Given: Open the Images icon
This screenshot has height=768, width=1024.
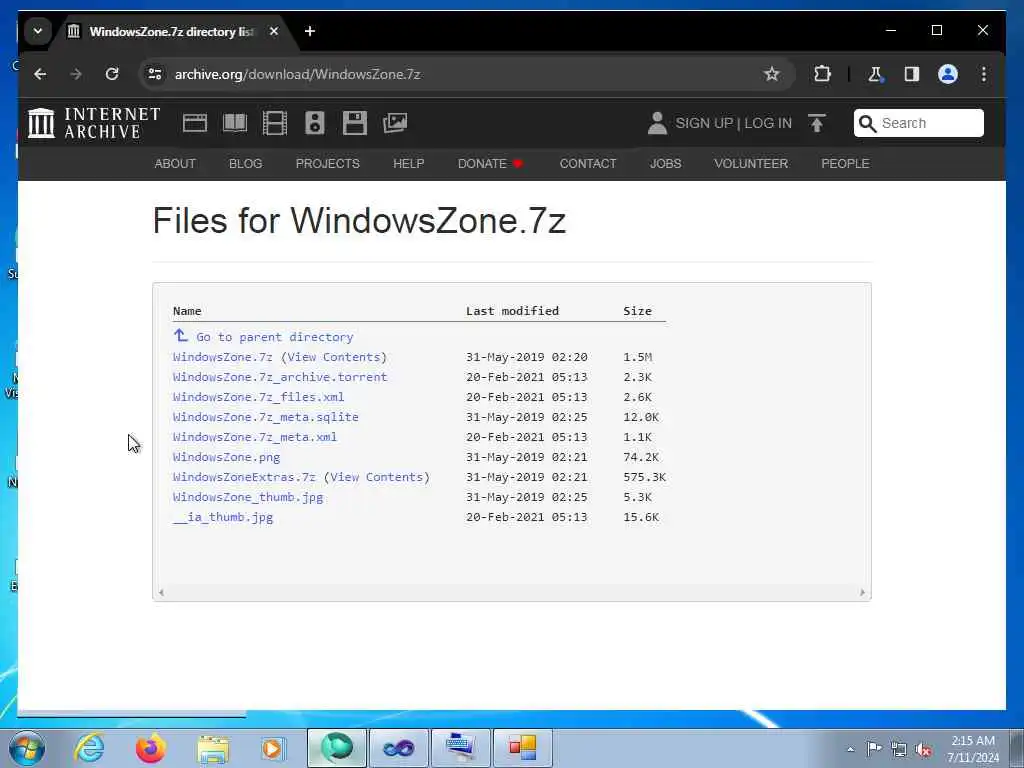Looking at the screenshot, I should click(x=394, y=123).
